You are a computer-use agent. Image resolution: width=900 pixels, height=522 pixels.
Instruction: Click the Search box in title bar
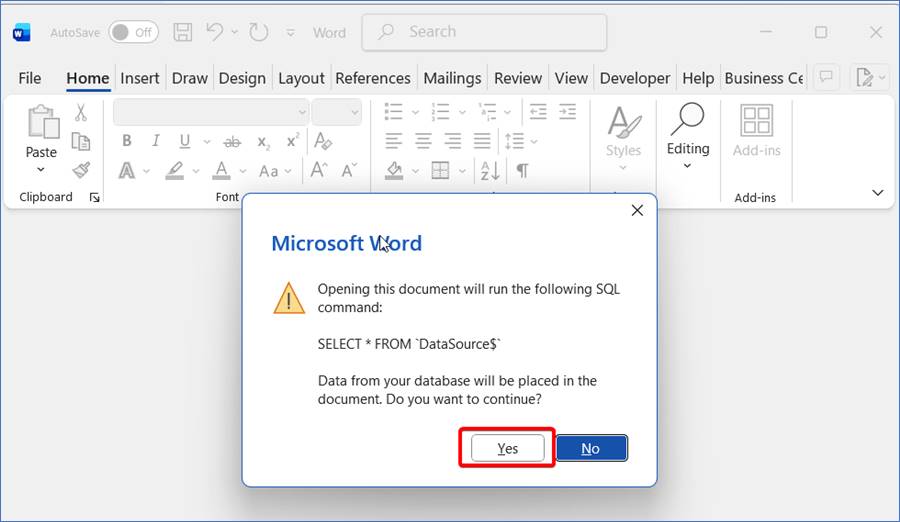coord(484,32)
